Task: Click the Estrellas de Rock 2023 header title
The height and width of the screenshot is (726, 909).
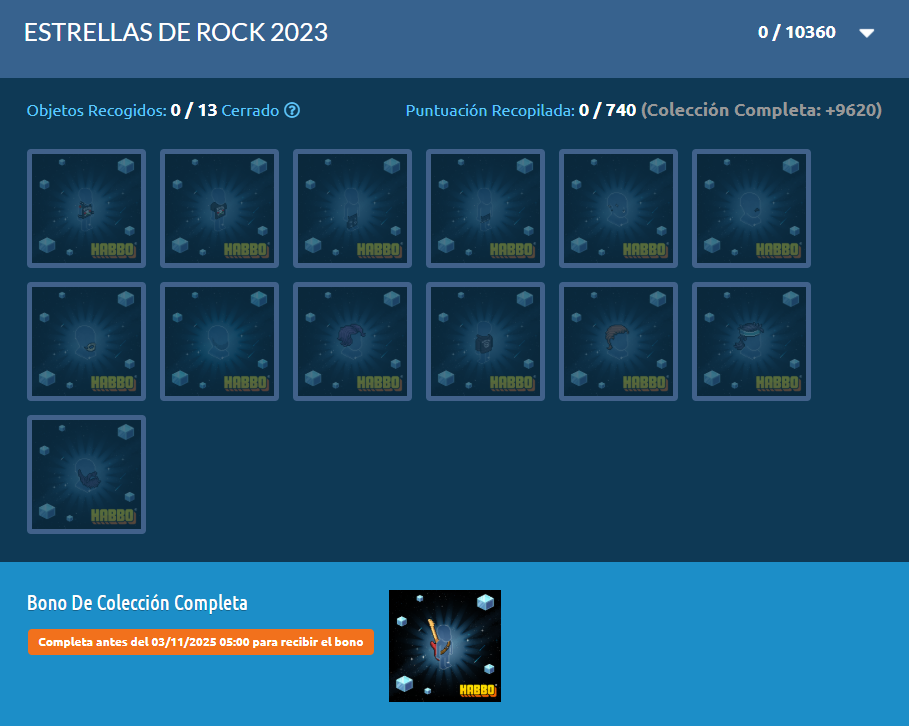Action: [176, 33]
